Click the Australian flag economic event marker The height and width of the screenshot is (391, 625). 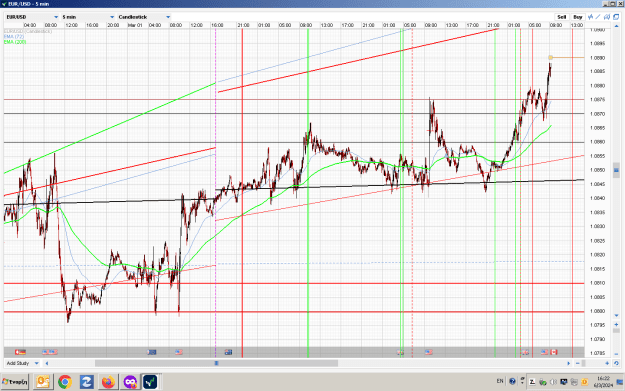pos(228,352)
